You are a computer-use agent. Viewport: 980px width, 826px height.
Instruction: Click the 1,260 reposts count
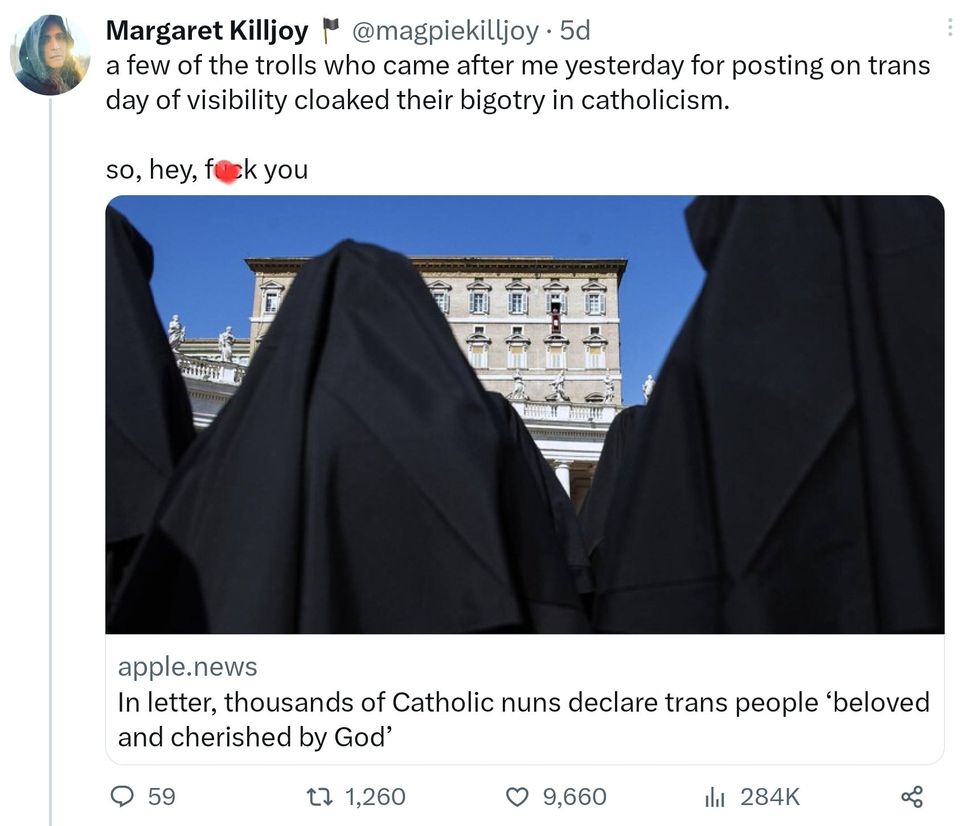tap(375, 796)
